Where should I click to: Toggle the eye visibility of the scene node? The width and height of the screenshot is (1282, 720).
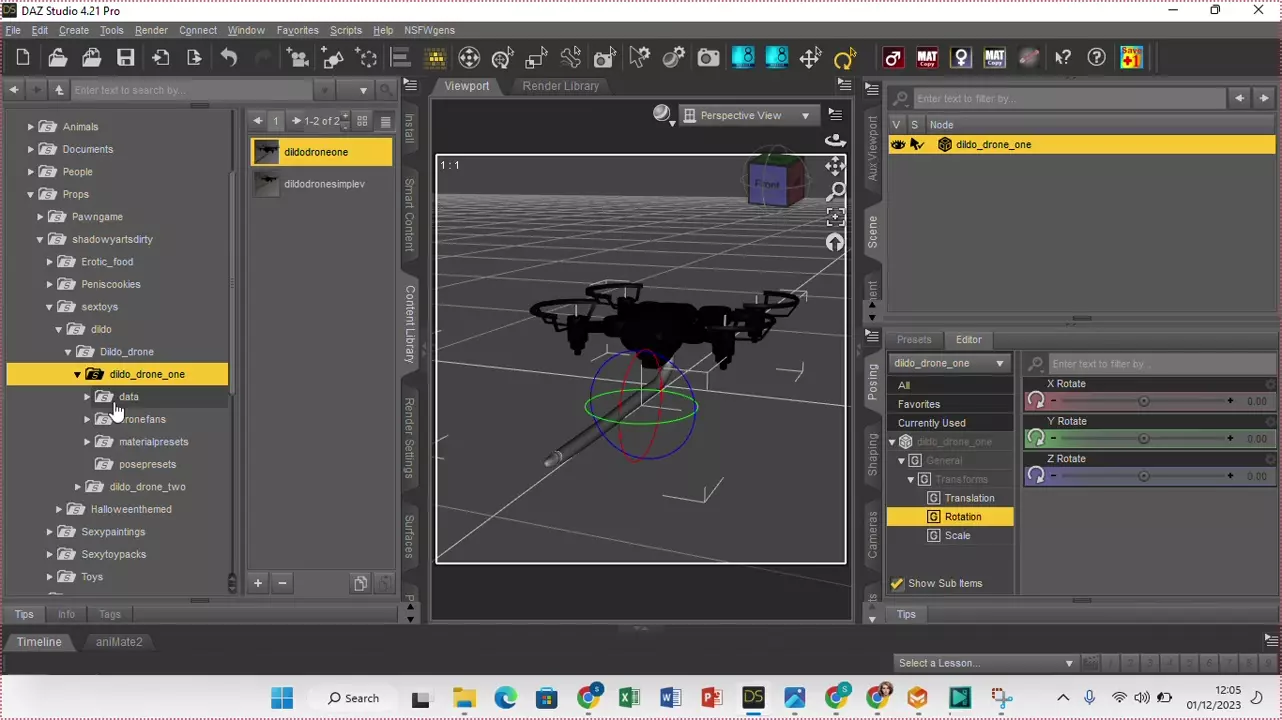pos(898,145)
